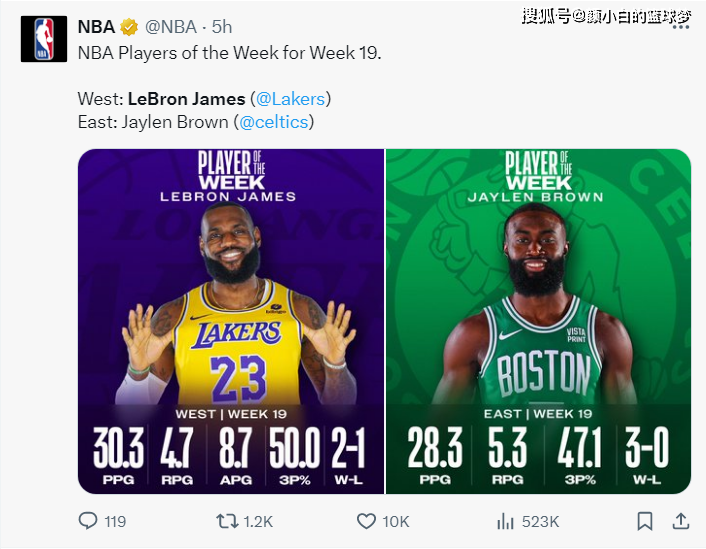Bookmark this NBA tweet
The width and height of the screenshot is (706, 549).
(645, 521)
